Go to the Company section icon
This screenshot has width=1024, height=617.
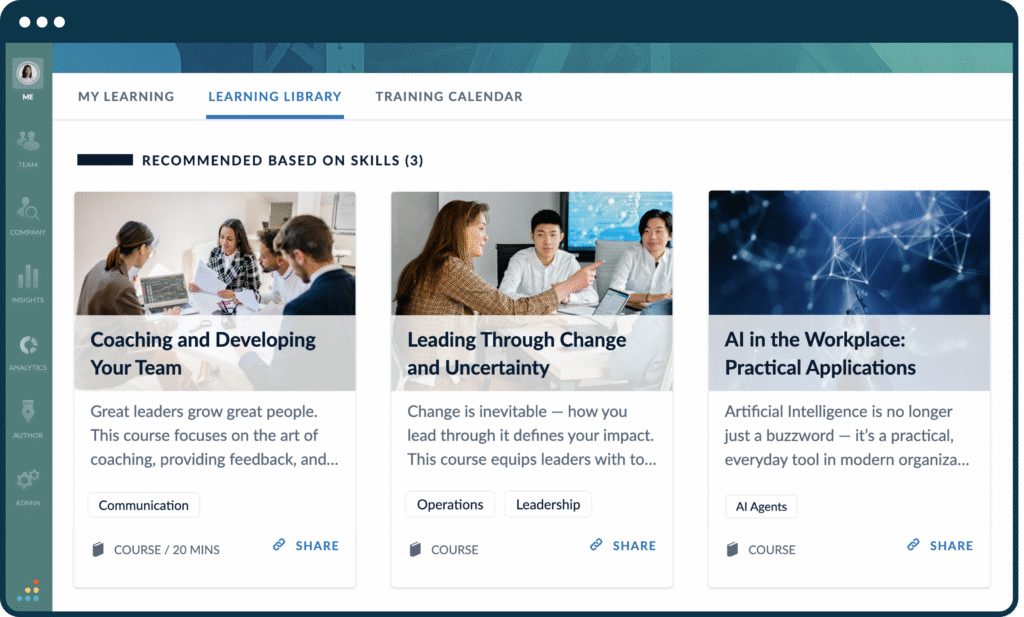pos(27,209)
